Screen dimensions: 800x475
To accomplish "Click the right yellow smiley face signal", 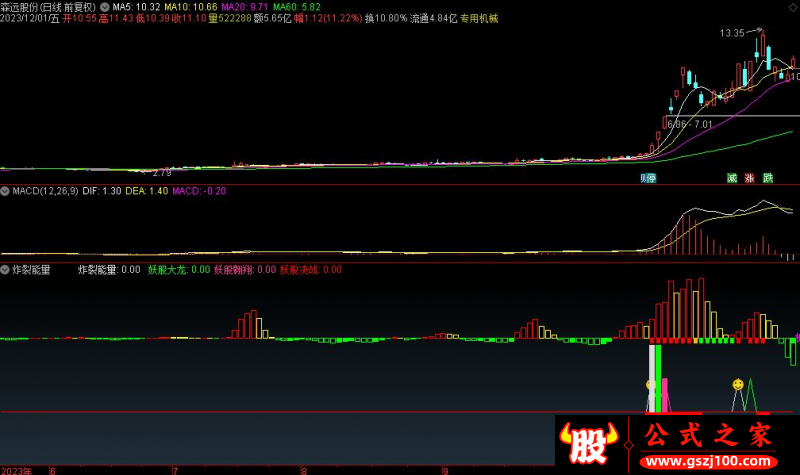I will click(x=738, y=384).
